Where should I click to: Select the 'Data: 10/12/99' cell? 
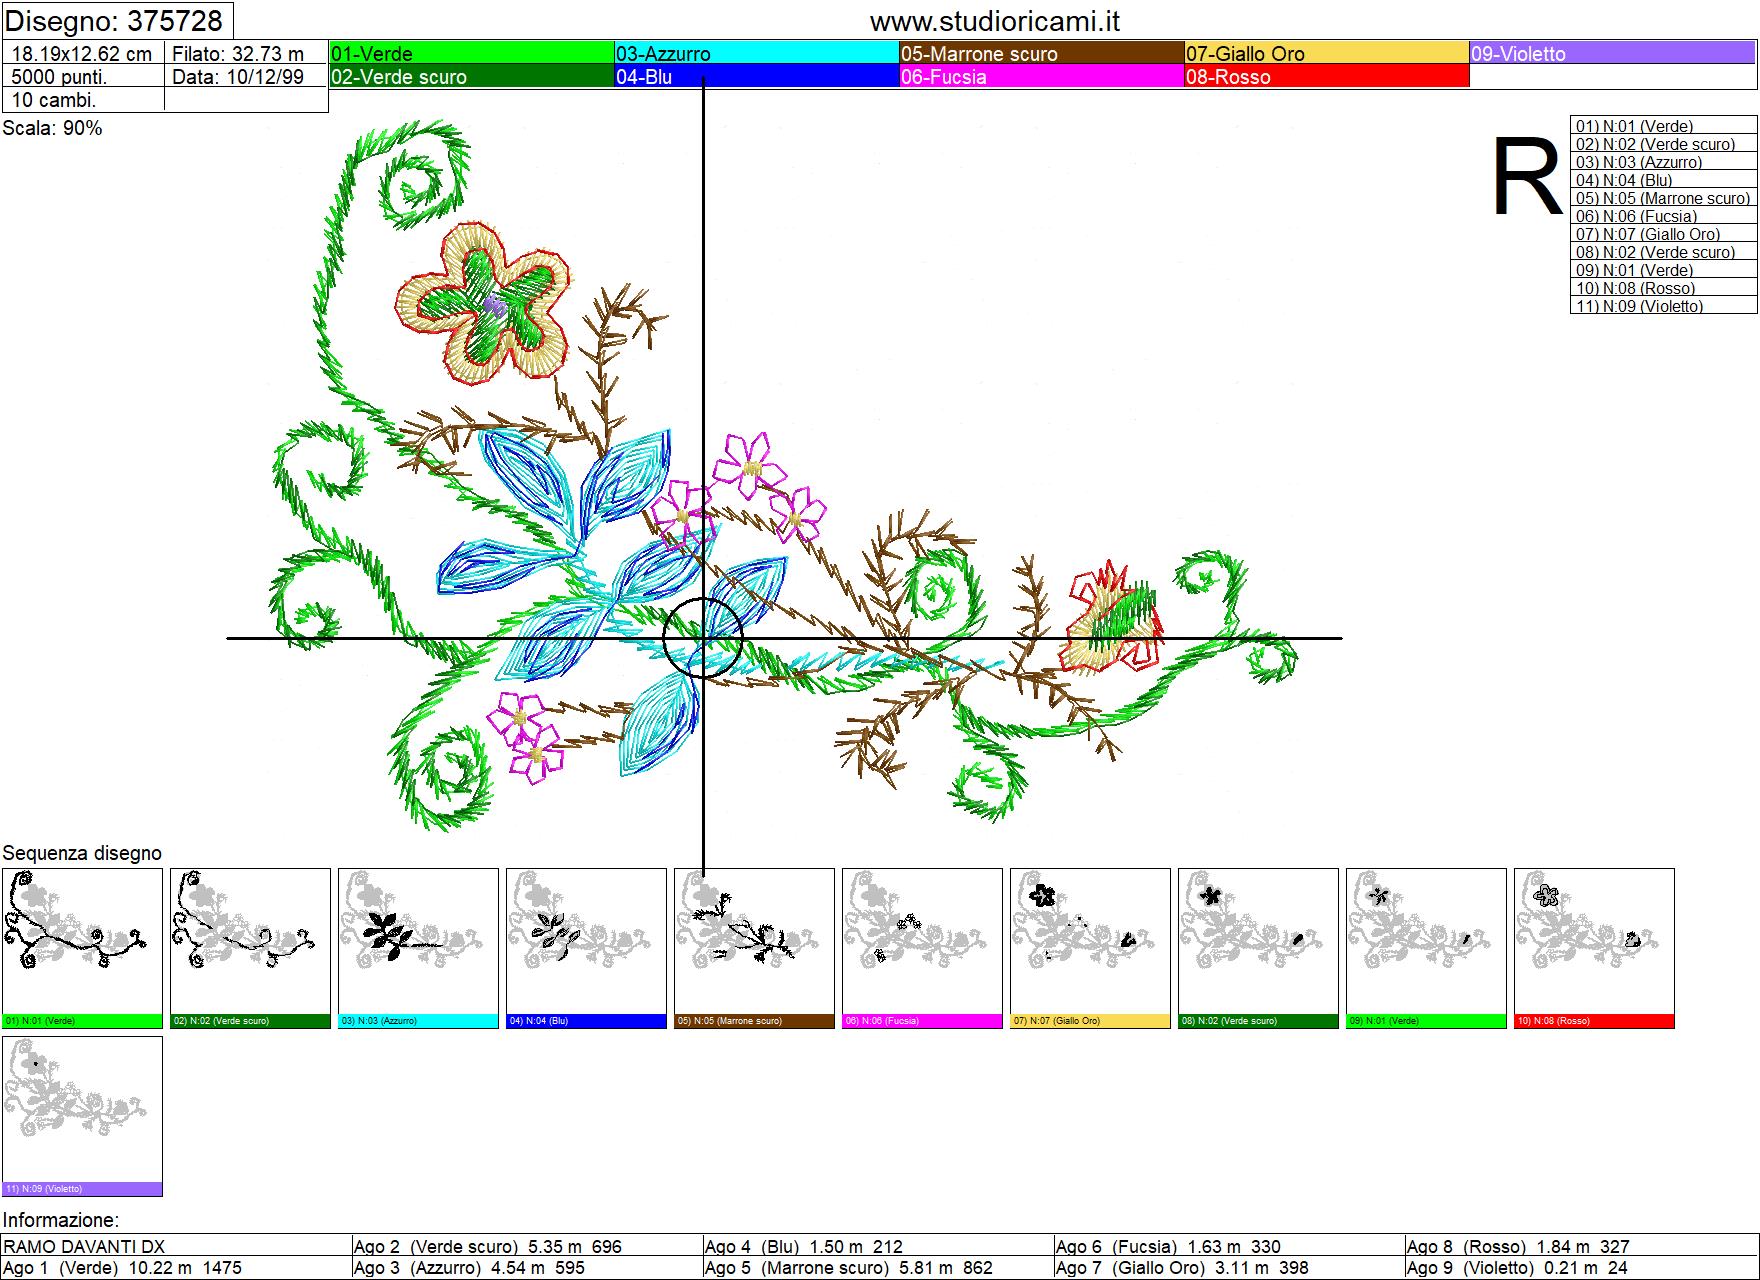[x=246, y=77]
